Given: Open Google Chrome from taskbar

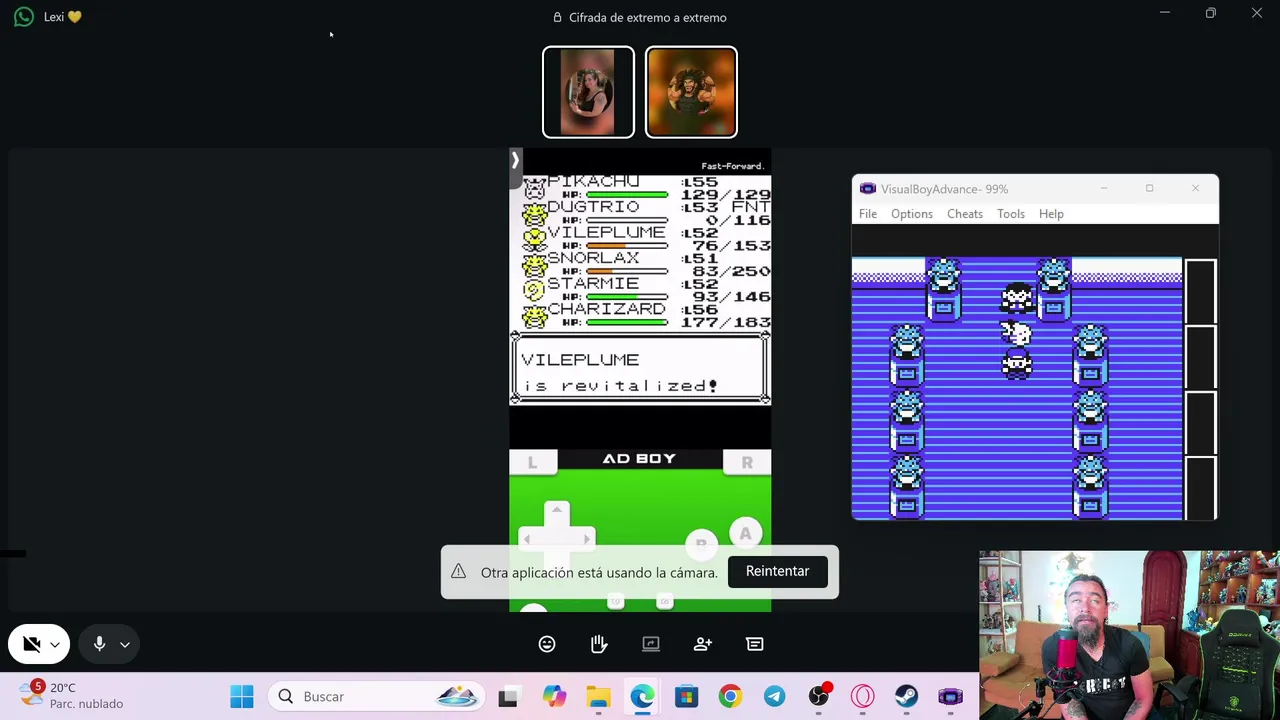Looking at the screenshot, I should [730, 697].
